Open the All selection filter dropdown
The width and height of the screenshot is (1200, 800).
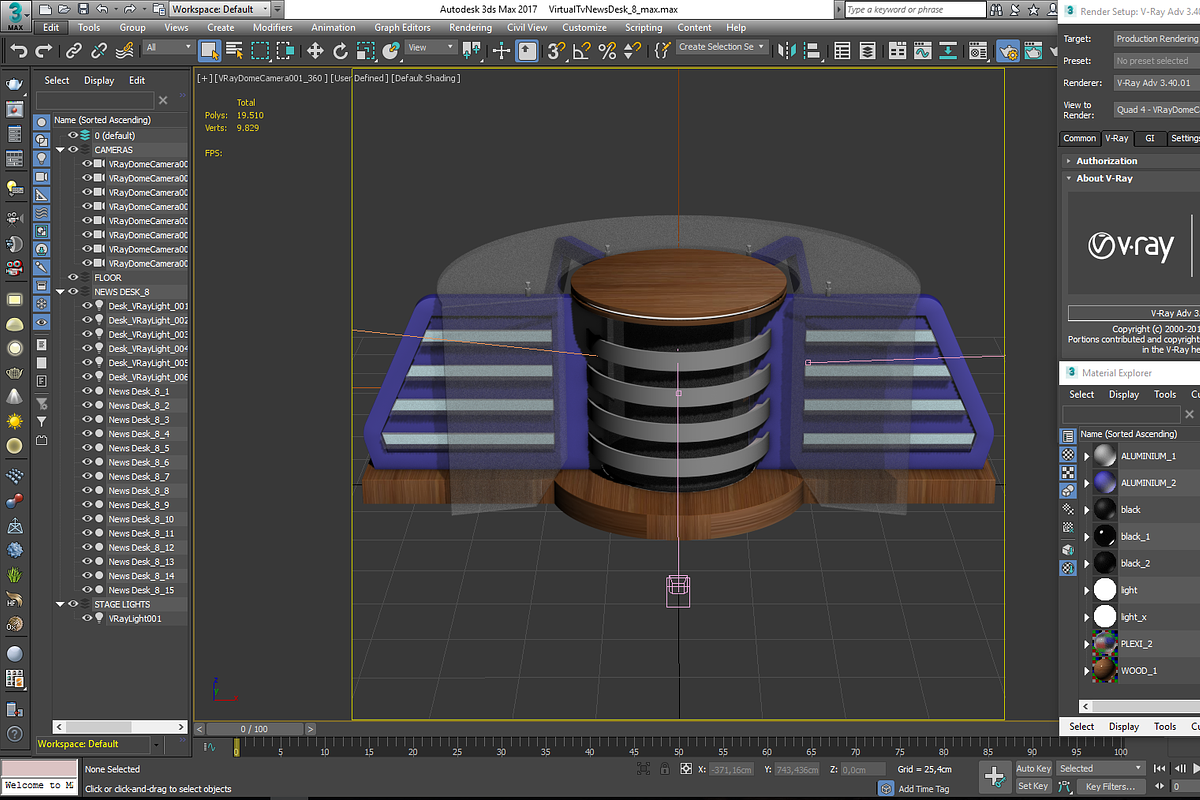(x=168, y=47)
